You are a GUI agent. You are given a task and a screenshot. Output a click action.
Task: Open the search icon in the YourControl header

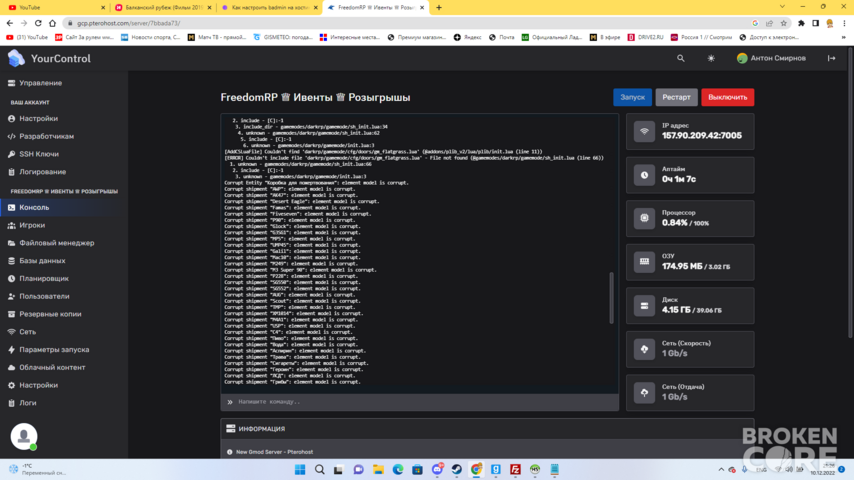point(680,58)
